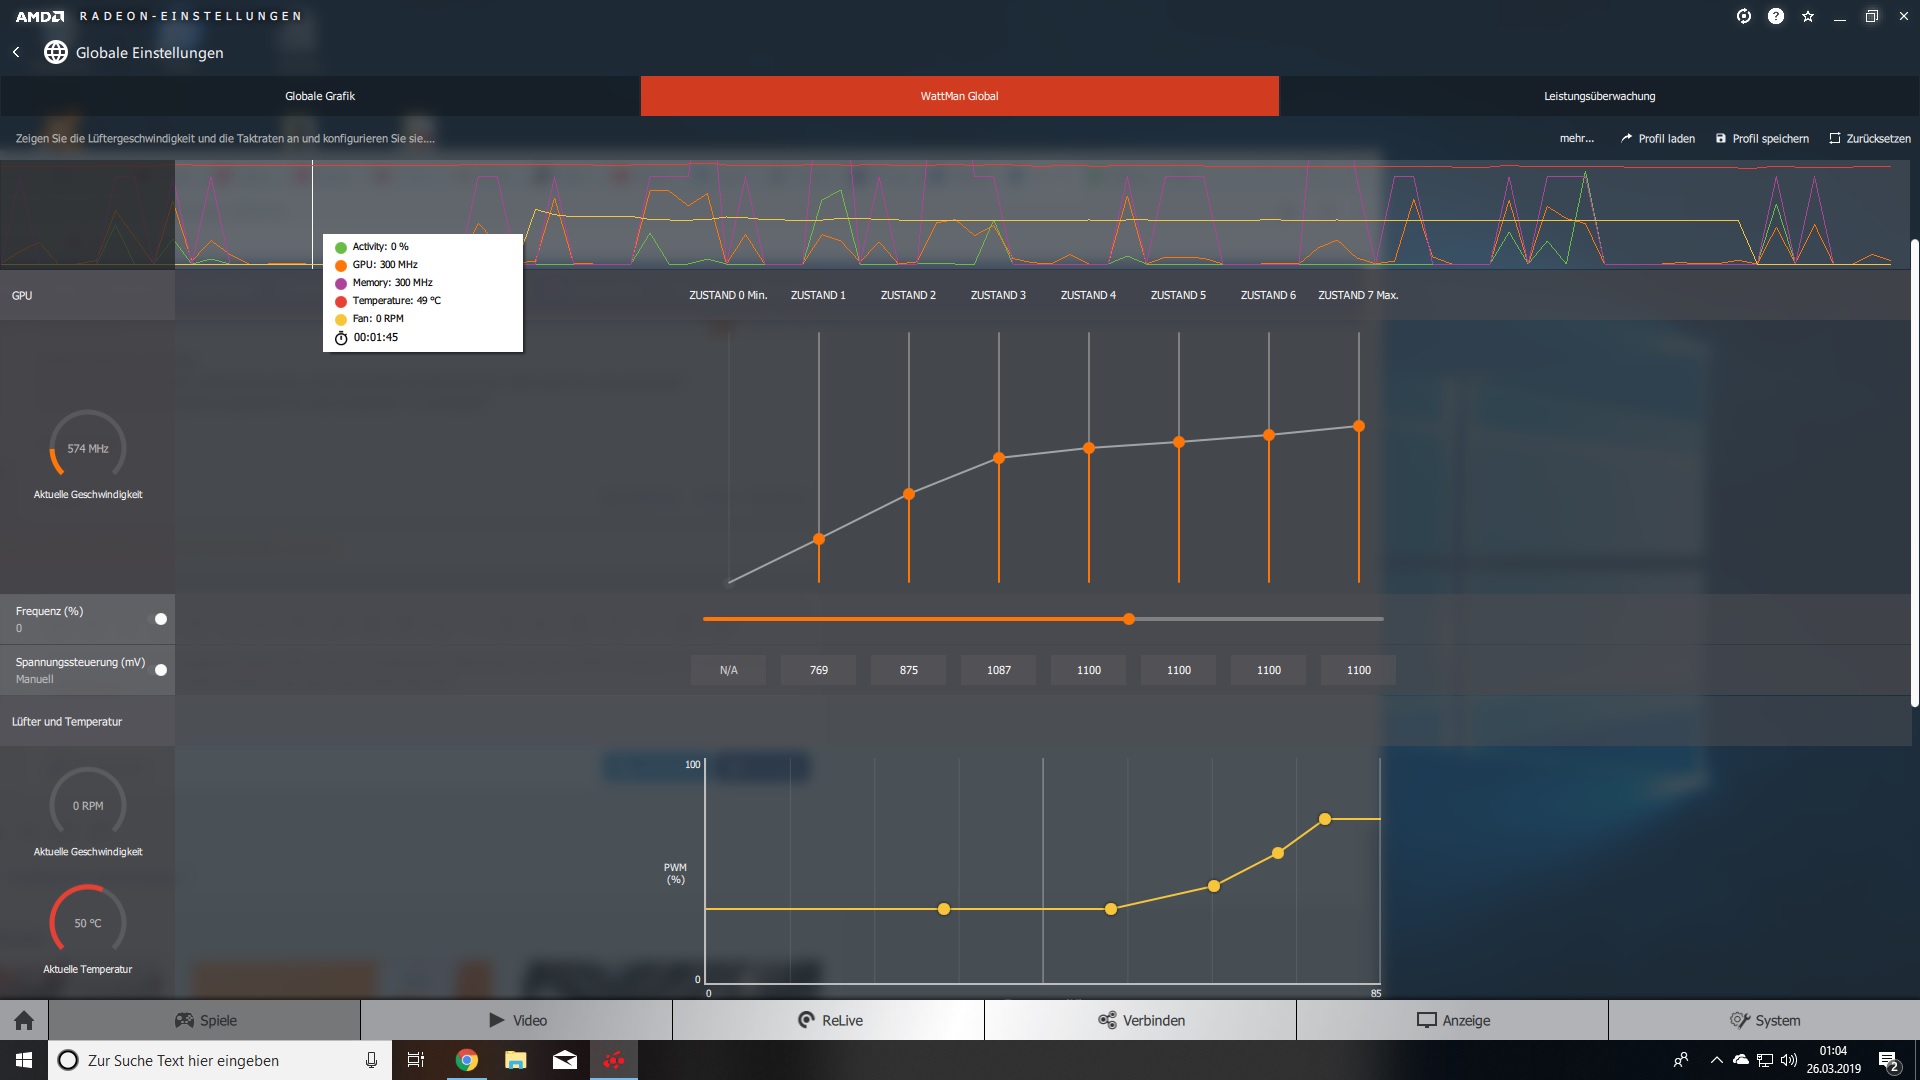This screenshot has width=1920, height=1080.
Task: Expand the mehr... options
Action: pos(1576,139)
